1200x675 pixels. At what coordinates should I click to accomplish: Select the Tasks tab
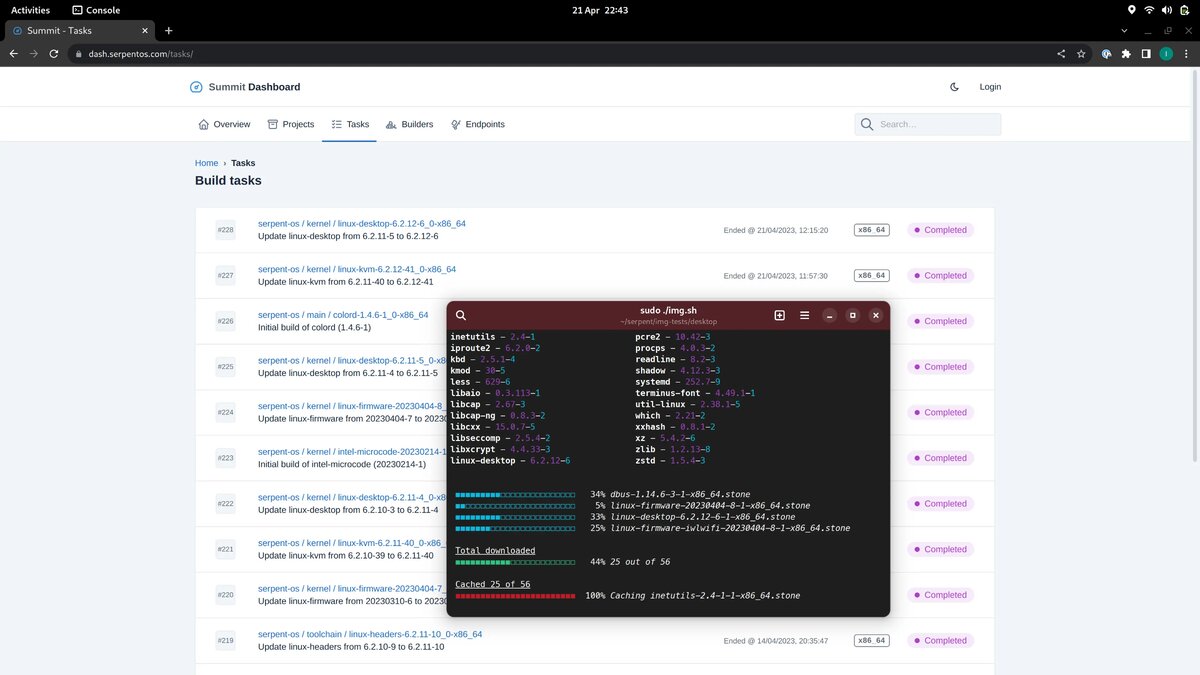tap(350, 124)
